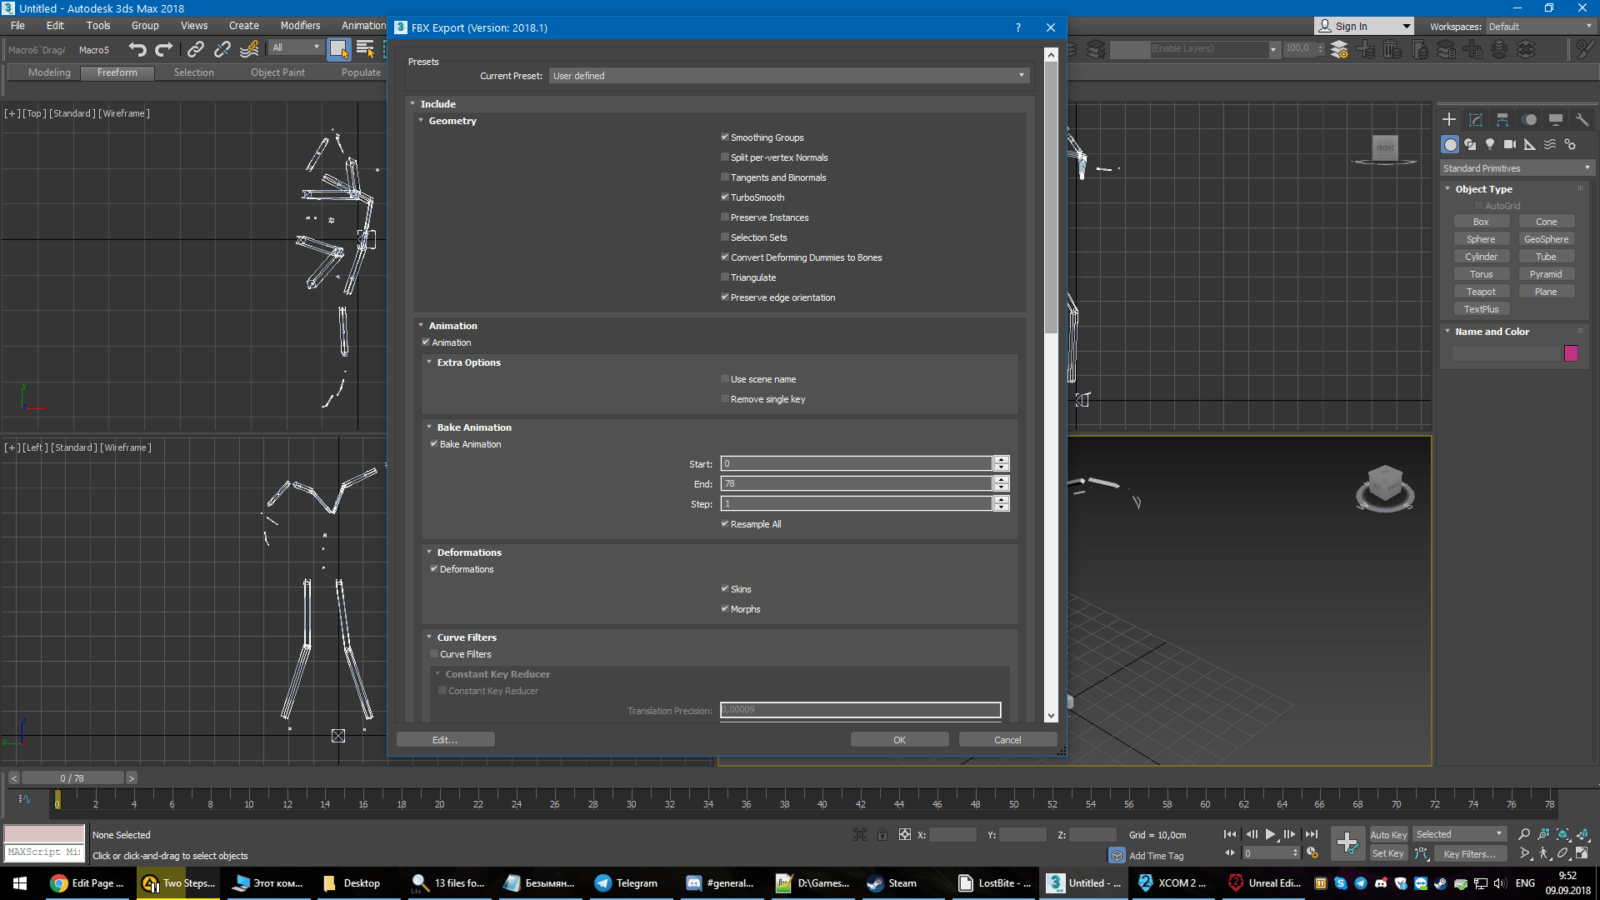Enable the Tangents and Binormals checkbox

[725, 177]
